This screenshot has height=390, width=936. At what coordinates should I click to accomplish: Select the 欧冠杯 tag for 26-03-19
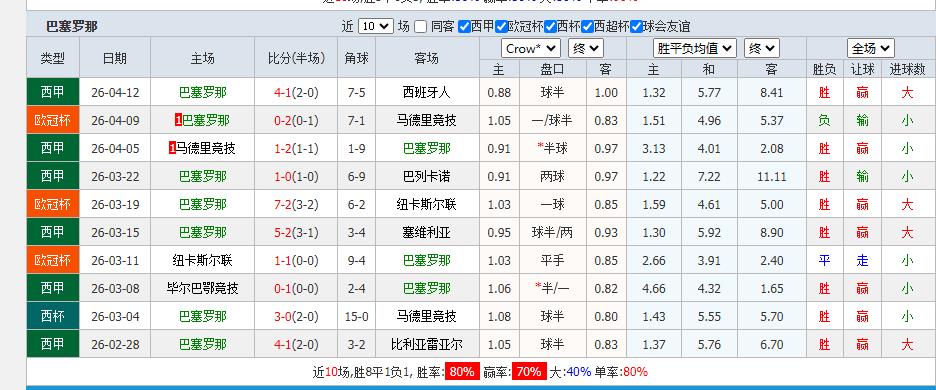pyautogui.click(x=53, y=204)
